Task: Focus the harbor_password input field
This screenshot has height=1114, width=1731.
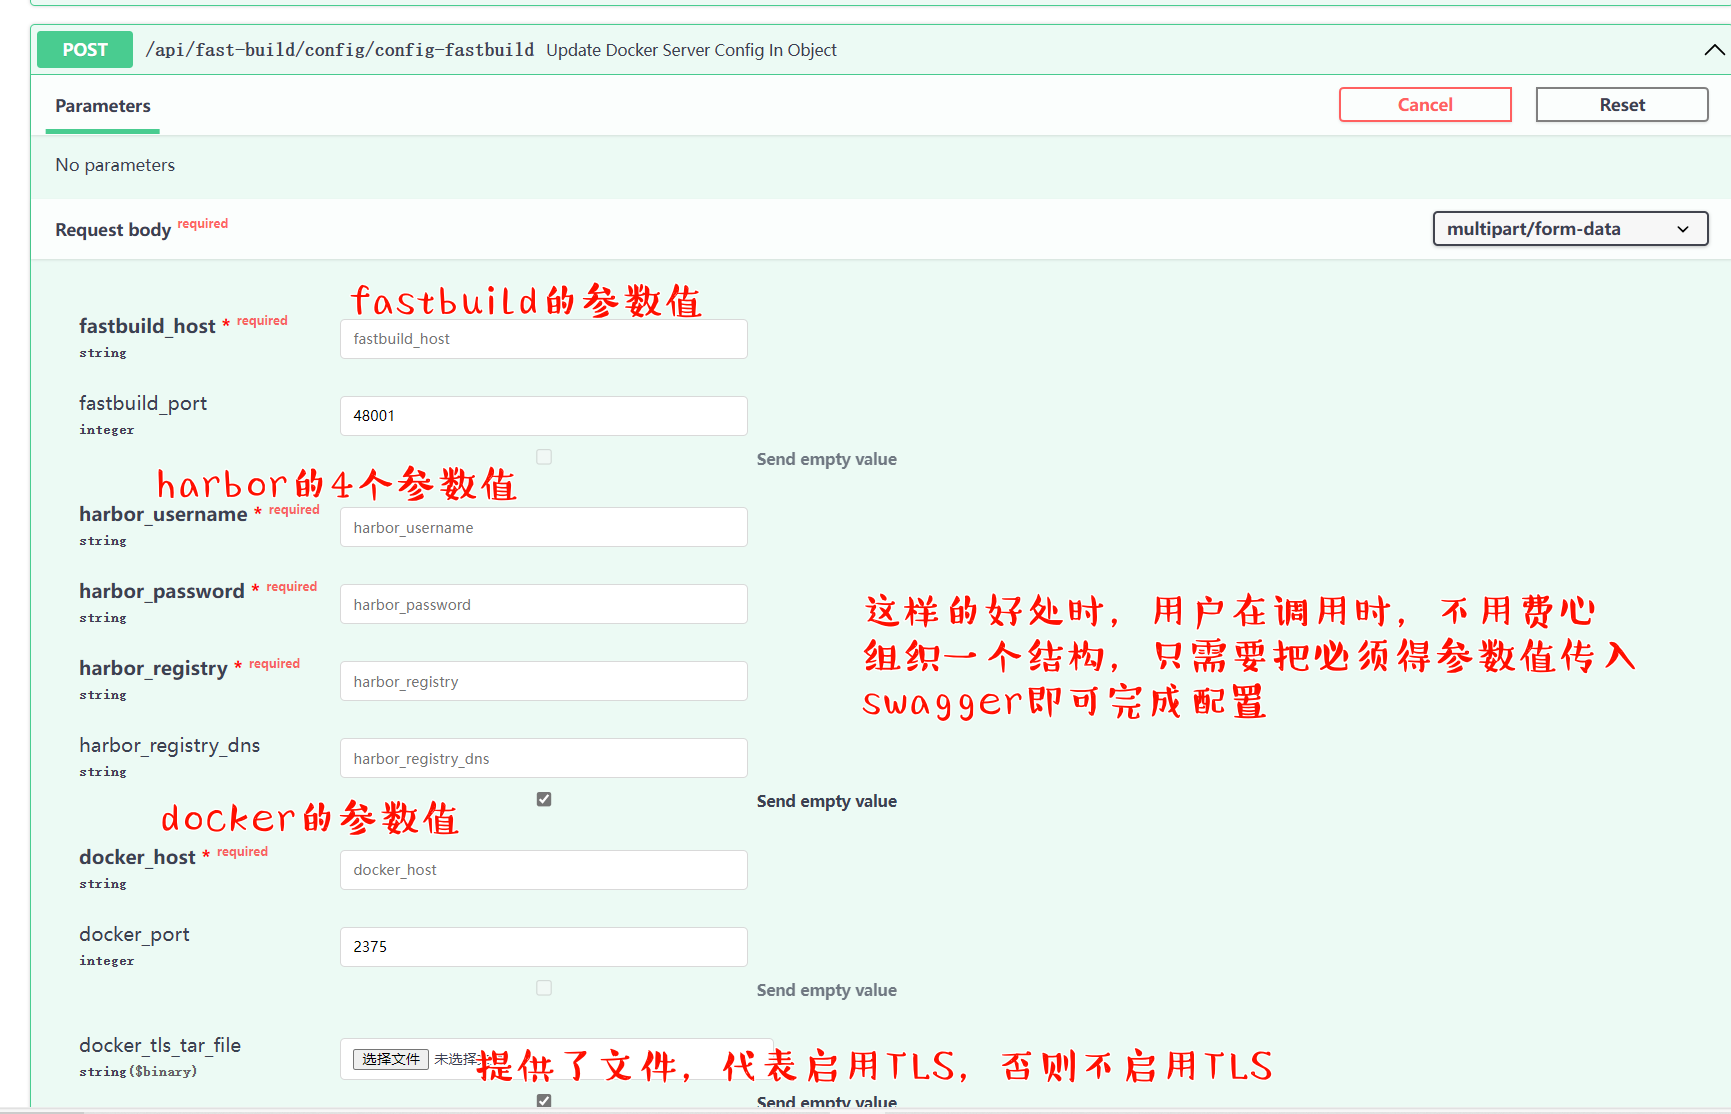Action: pyautogui.click(x=544, y=604)
